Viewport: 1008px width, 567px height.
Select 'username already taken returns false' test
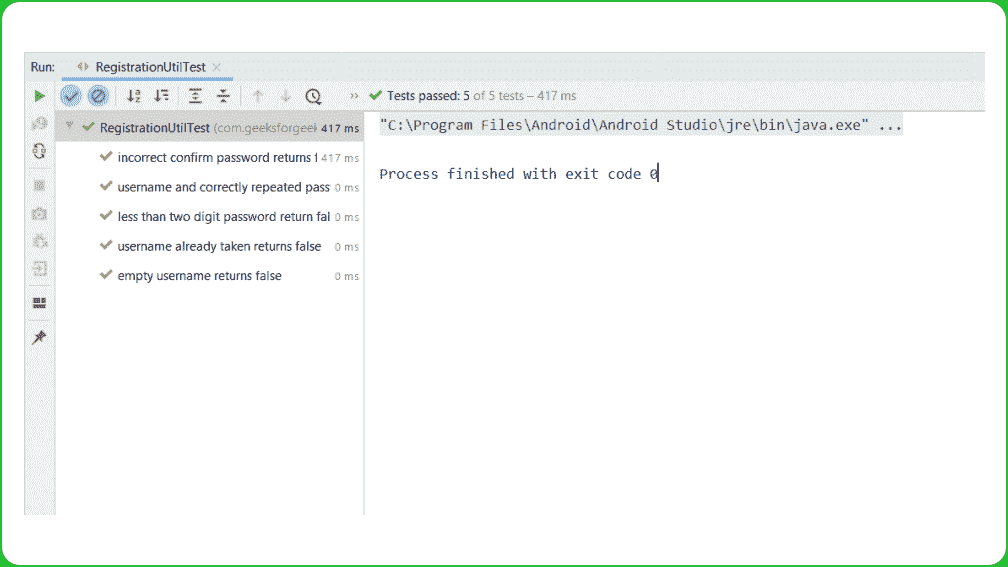[x=219, y=246]
